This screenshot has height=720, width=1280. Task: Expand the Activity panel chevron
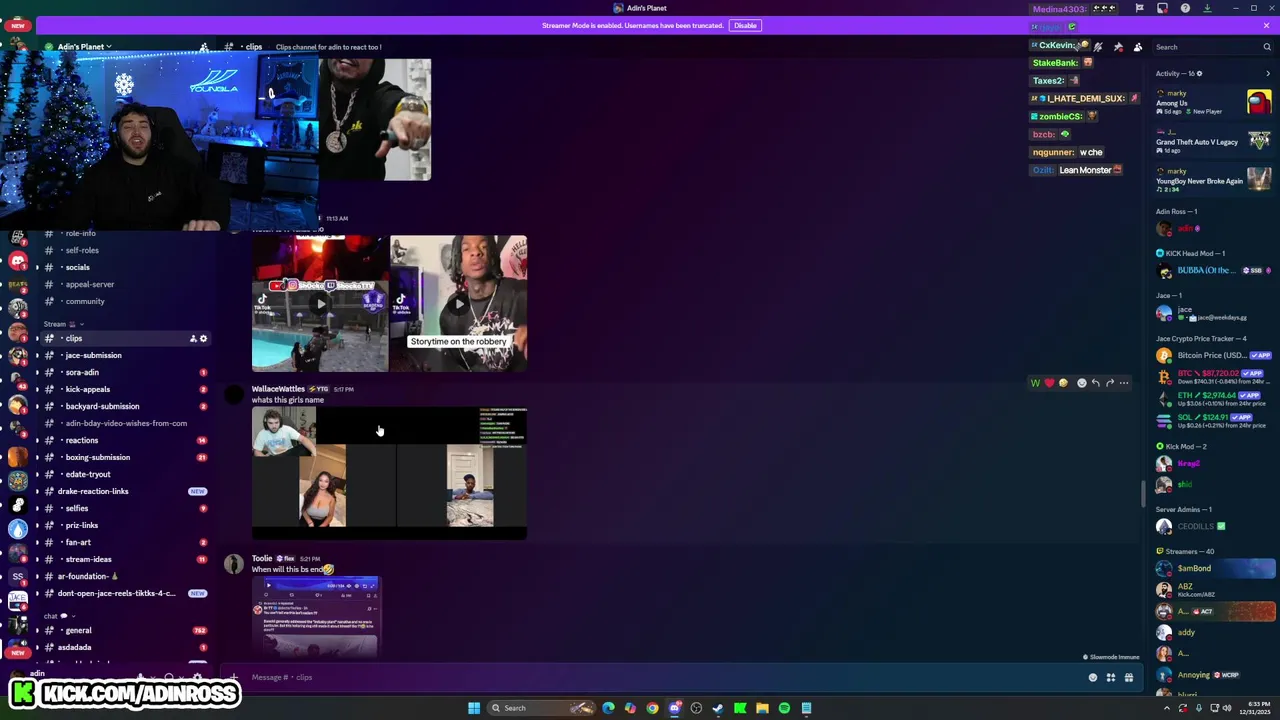[1268, 73]
